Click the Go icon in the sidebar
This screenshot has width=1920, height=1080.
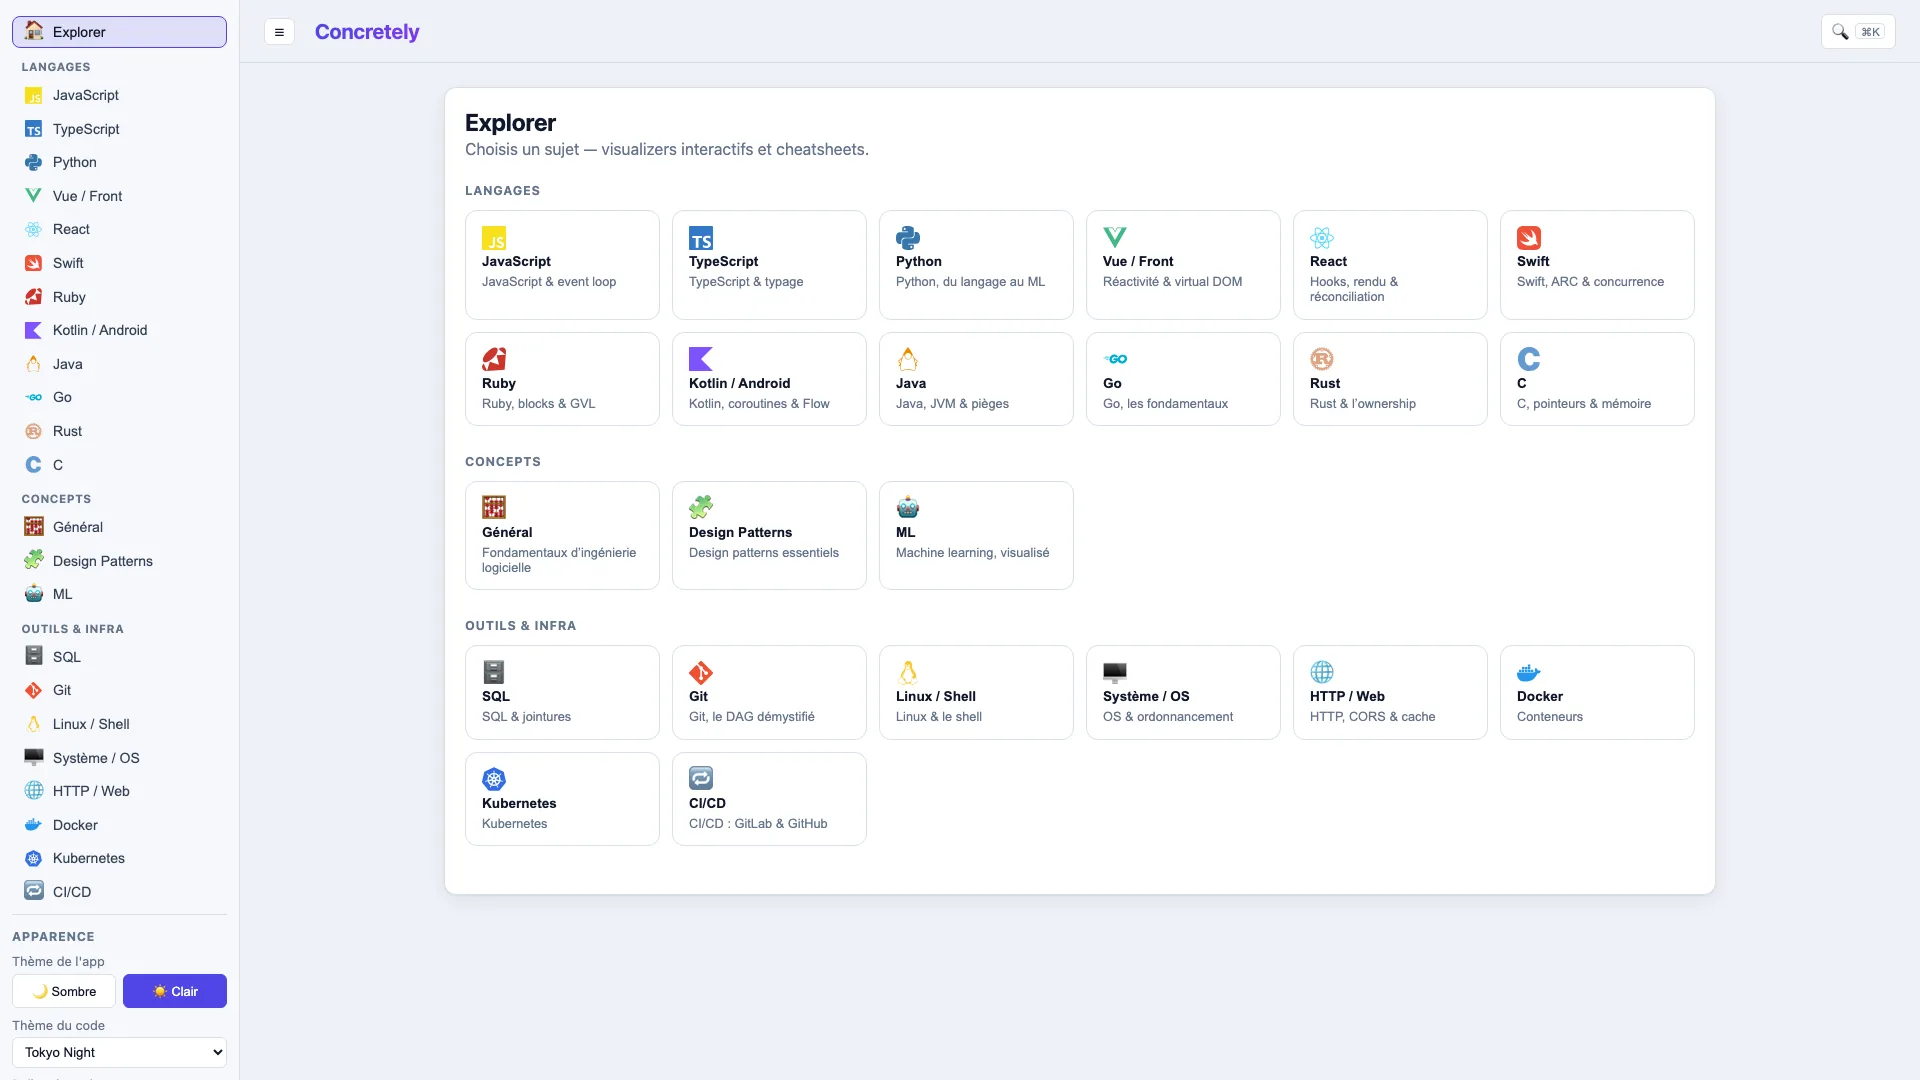pos(34,397)
